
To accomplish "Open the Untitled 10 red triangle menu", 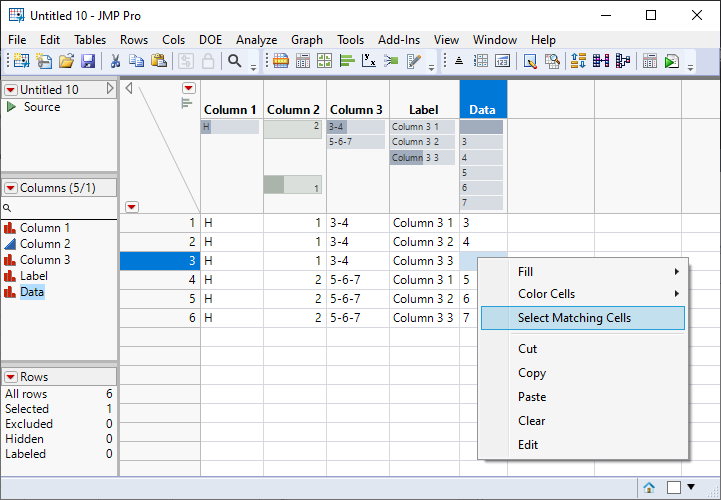I will 11,90.
